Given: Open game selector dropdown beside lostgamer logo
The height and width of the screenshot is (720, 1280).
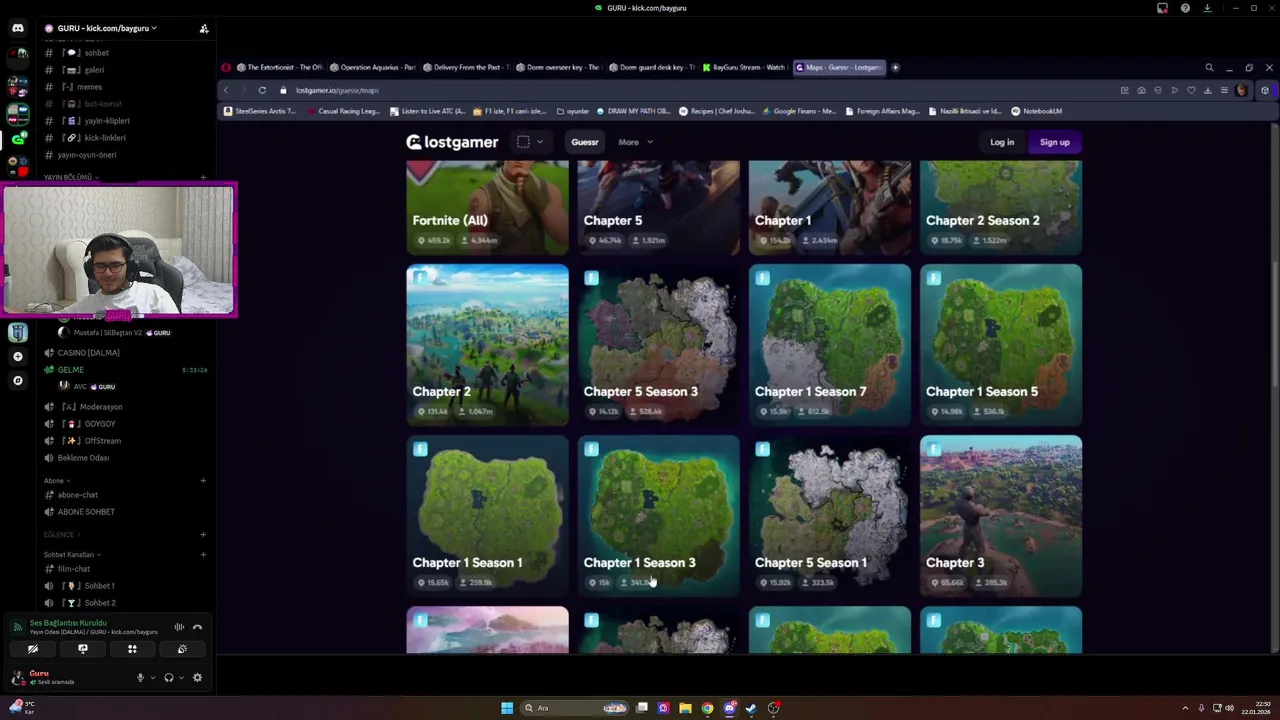Looking at the screenshot, I should point(530,142).
